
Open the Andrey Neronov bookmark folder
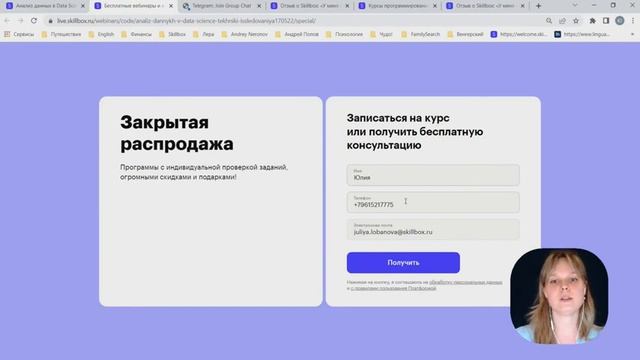244,34
